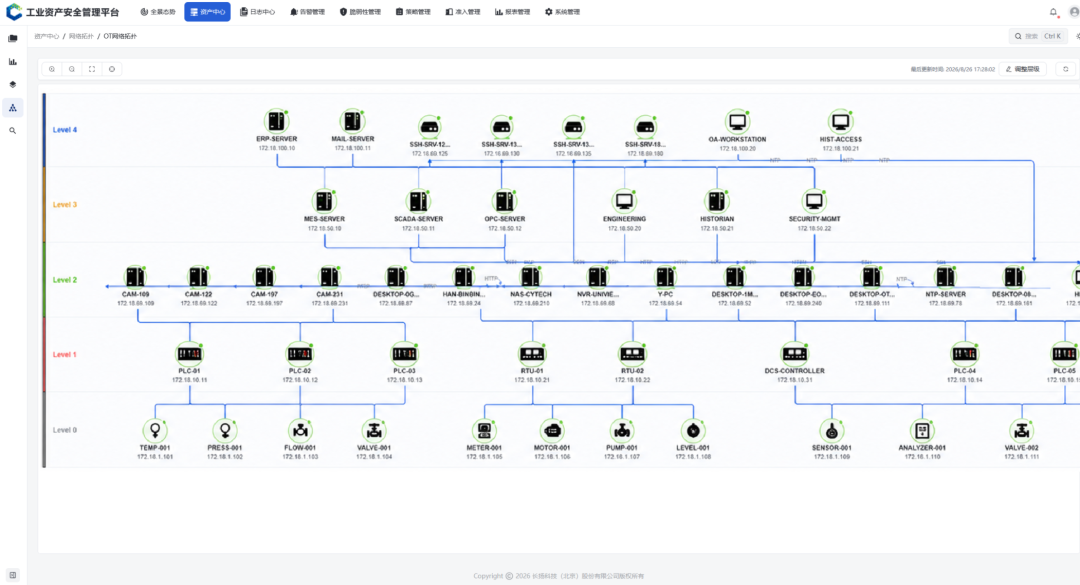Click the Level 4 layer label
This screenshot has width=1080, height=585.
[65, 130]
